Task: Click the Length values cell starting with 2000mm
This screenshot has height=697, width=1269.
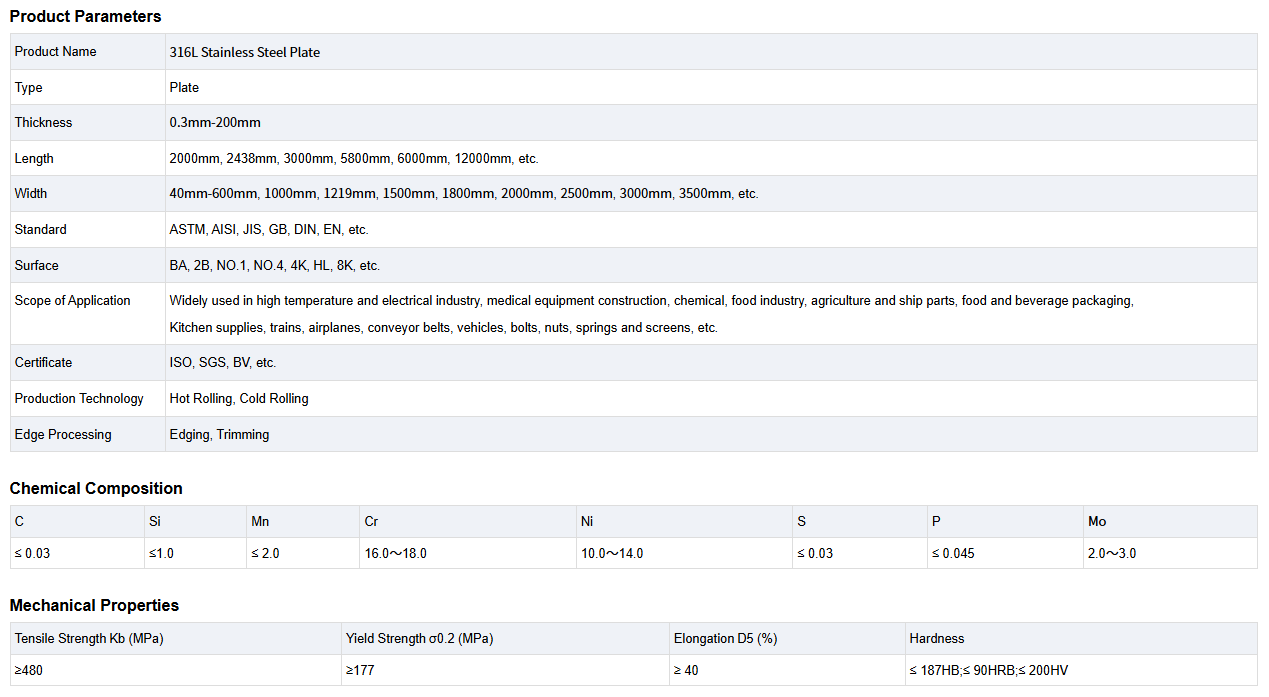Action: pos(354,159)
